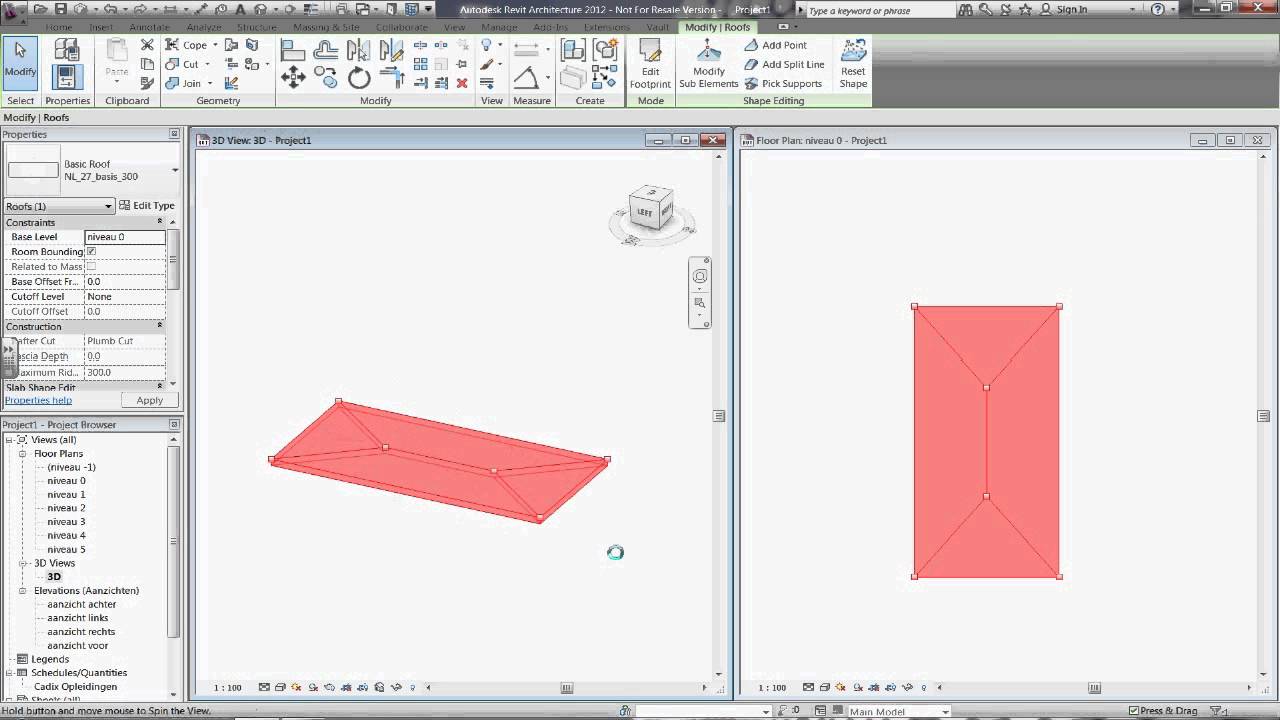Click the Trim/Extend to Corner icon

point(391,78)
